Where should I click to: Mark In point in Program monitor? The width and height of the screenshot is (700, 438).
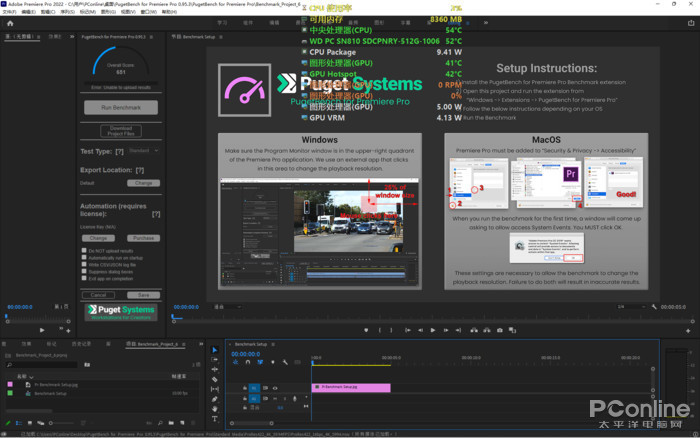click(380, 330)
